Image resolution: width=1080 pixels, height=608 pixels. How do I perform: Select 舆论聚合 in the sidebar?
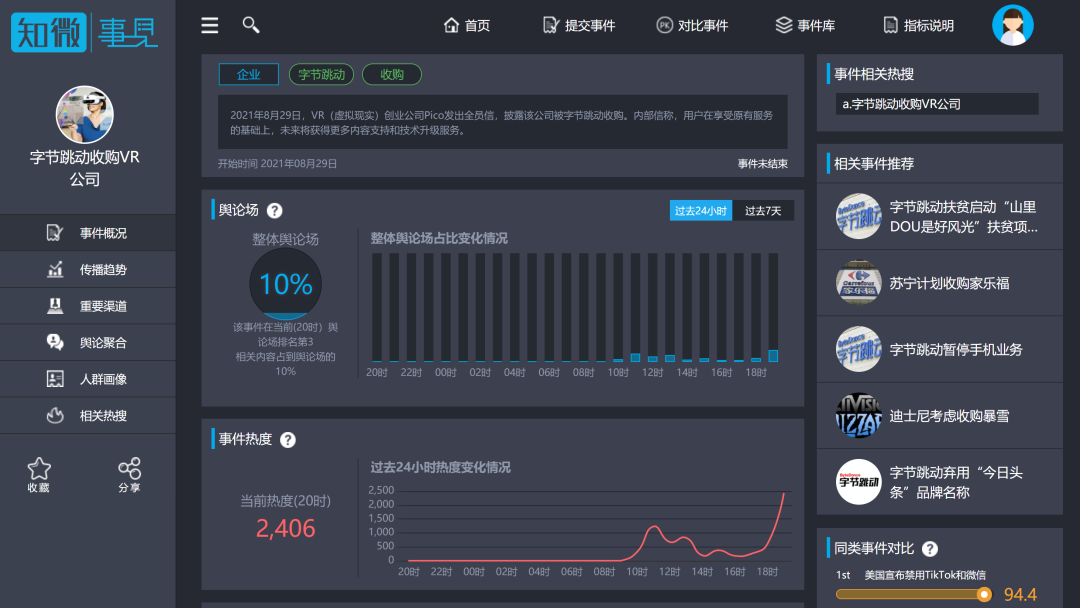click(x=87, y=342)
